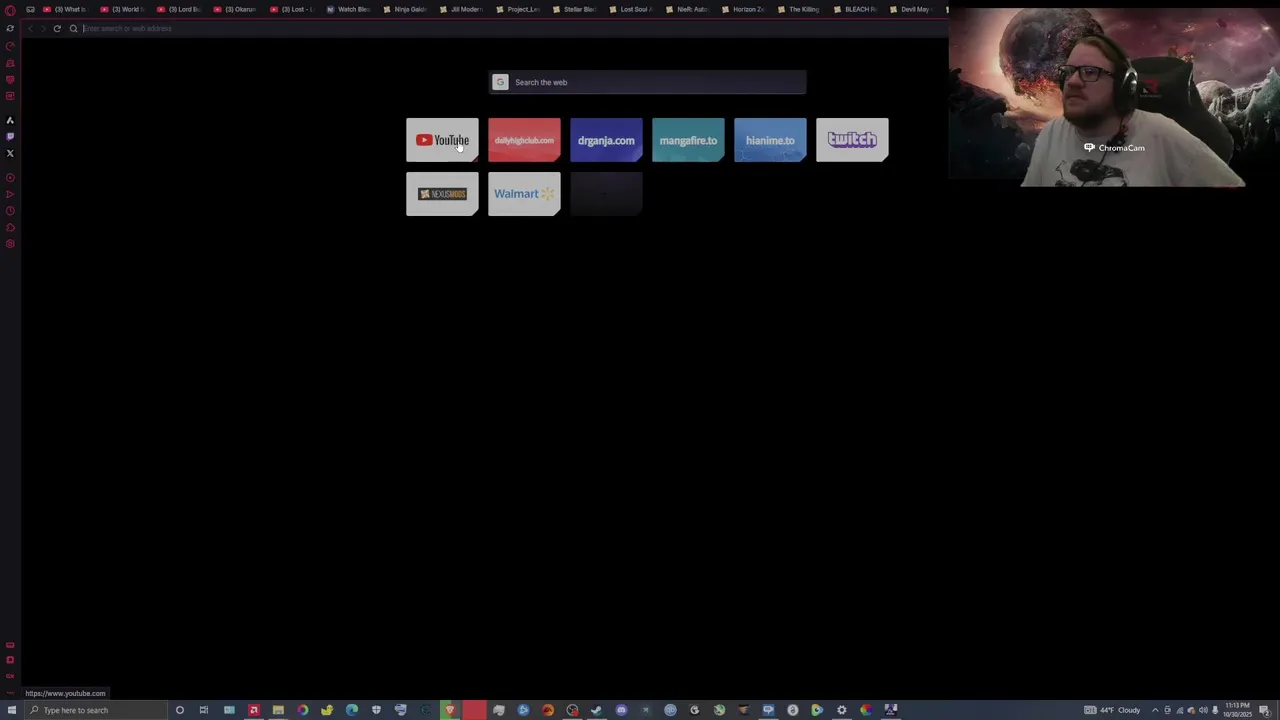Open the sidebar Extensions cube icon
The image size is (1280, 720).
[10, 227]
